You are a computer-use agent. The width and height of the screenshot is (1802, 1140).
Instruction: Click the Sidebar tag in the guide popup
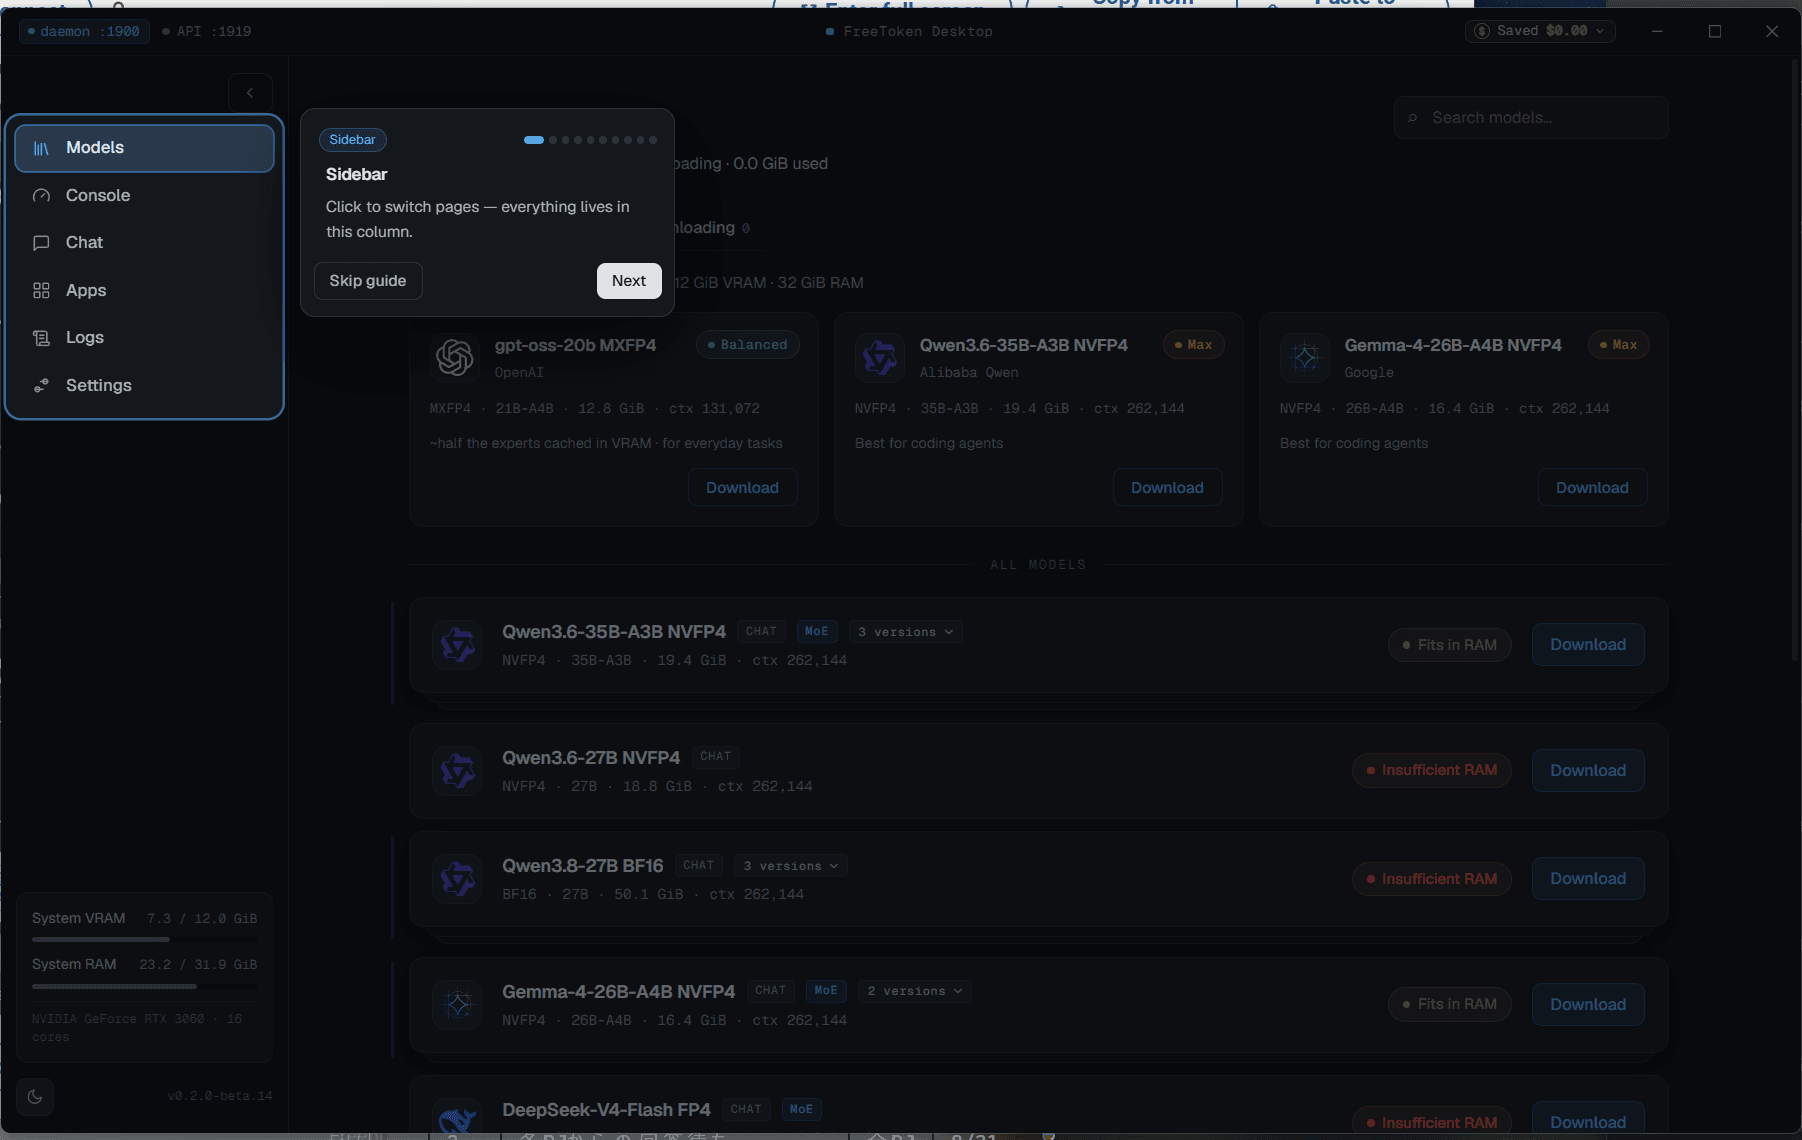point(353,140)
